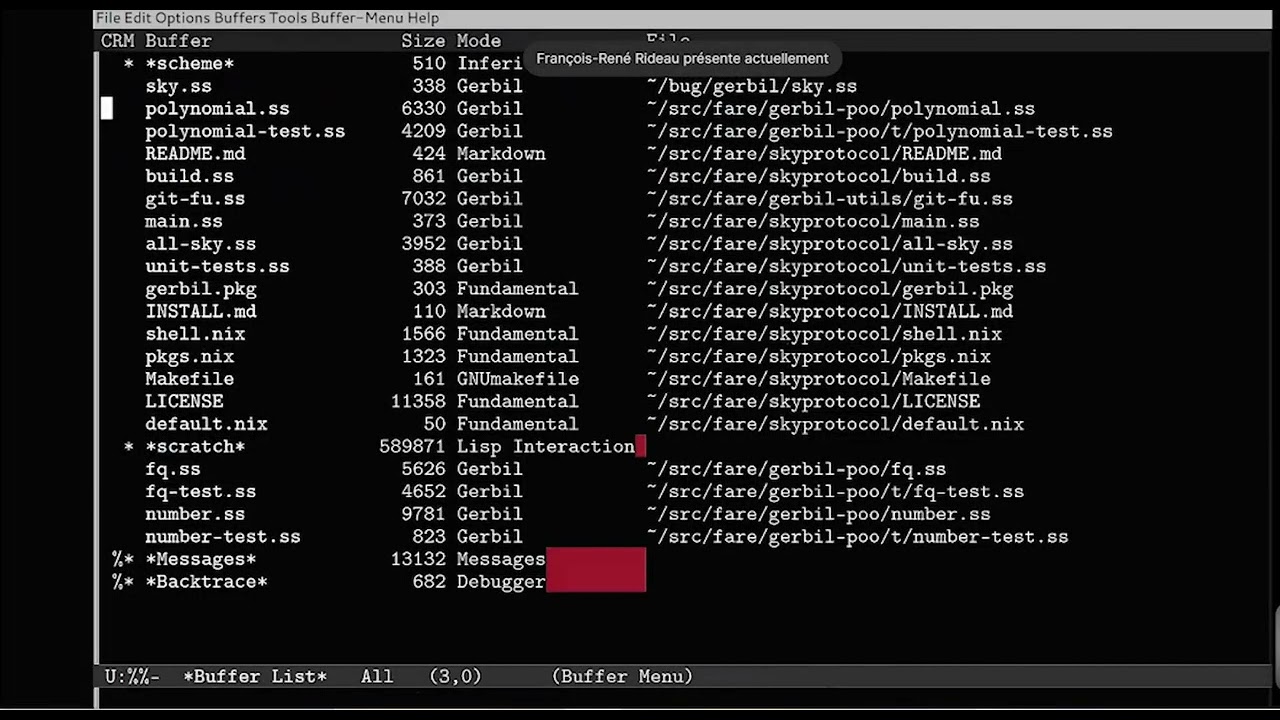
Task: Select the number.ss buffer
Action: [195, 514]
